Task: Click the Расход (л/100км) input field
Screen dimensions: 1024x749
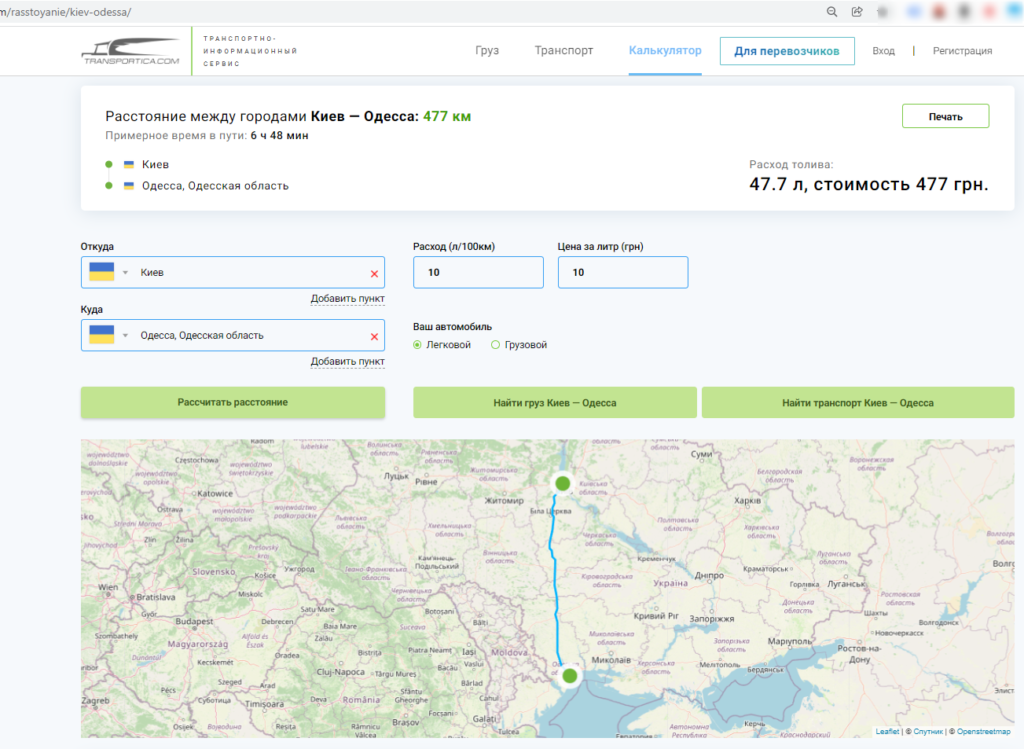Action: point(478,272)
